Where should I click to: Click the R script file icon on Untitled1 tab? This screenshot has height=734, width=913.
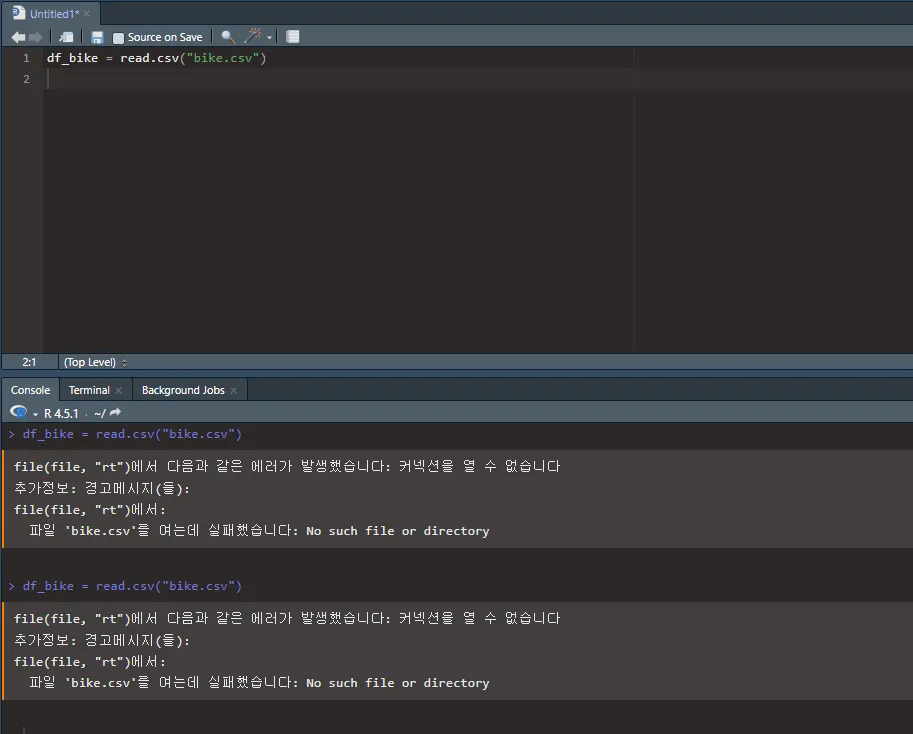(x=19, y=13)
